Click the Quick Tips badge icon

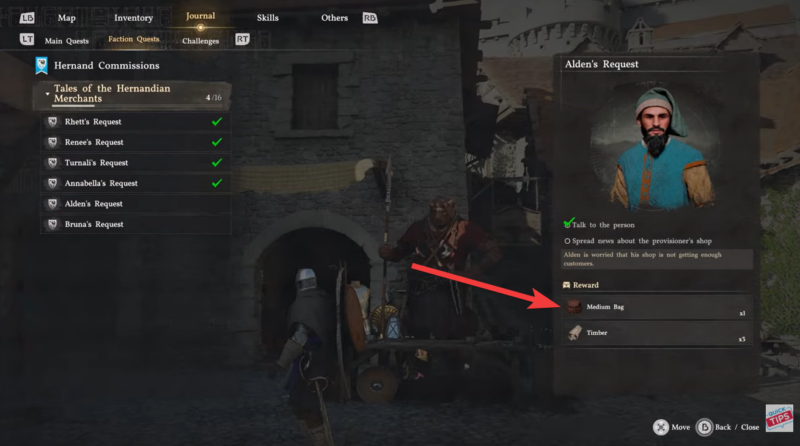(779, 418)
